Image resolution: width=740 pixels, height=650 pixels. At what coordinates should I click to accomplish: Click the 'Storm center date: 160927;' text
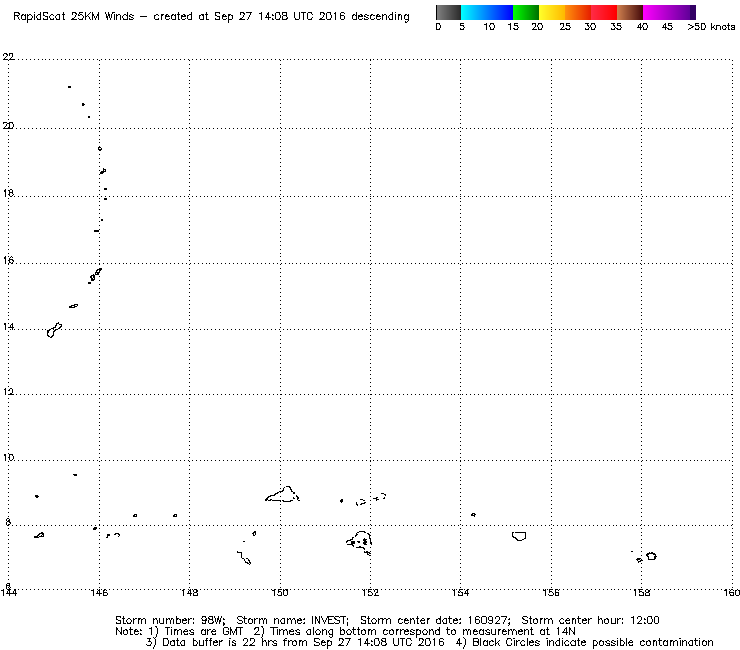coord(435,620)
